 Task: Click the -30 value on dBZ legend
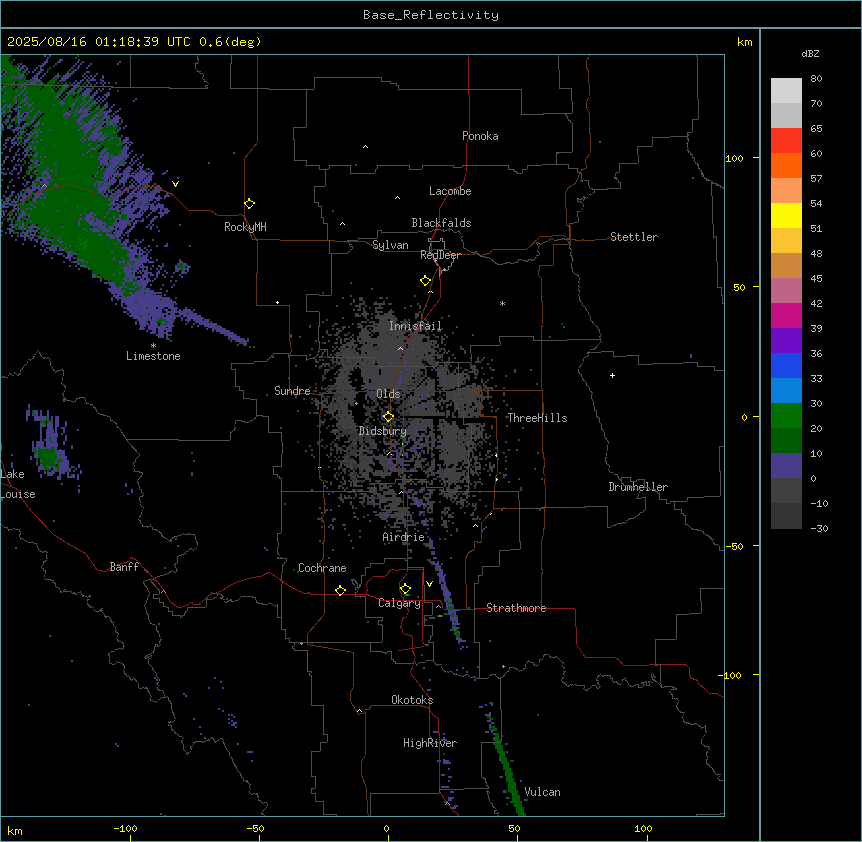pyautogui.click(x=819, y=528)
